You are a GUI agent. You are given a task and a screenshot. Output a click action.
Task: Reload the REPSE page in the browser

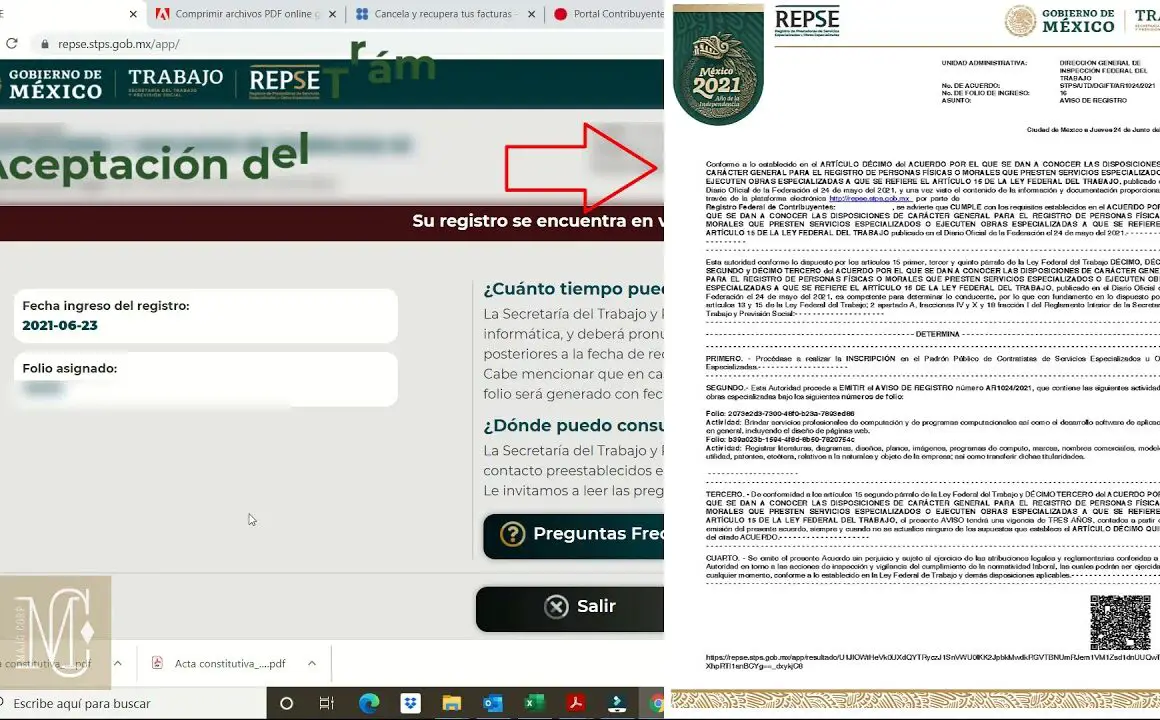[11, 44]
